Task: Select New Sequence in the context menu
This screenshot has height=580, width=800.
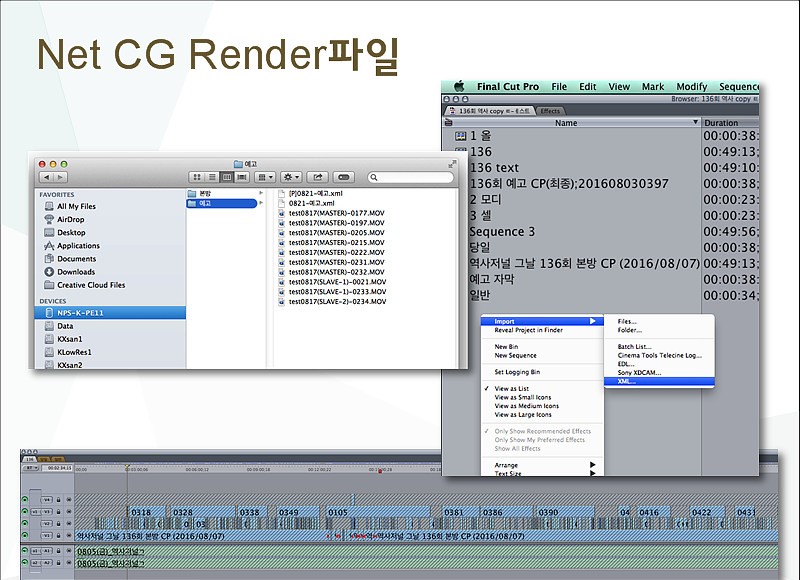Action: (x=515, y=356)
